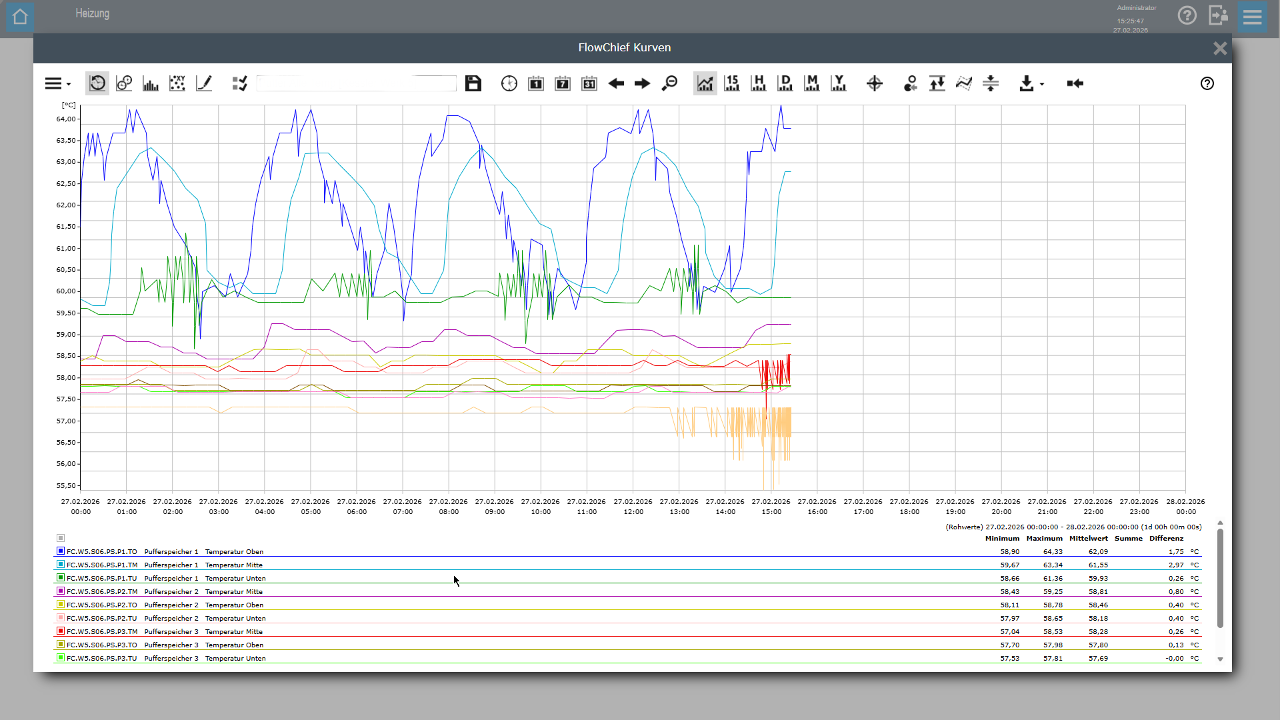Click the legend list vertical scrollbar

[x=1219, y=580]
